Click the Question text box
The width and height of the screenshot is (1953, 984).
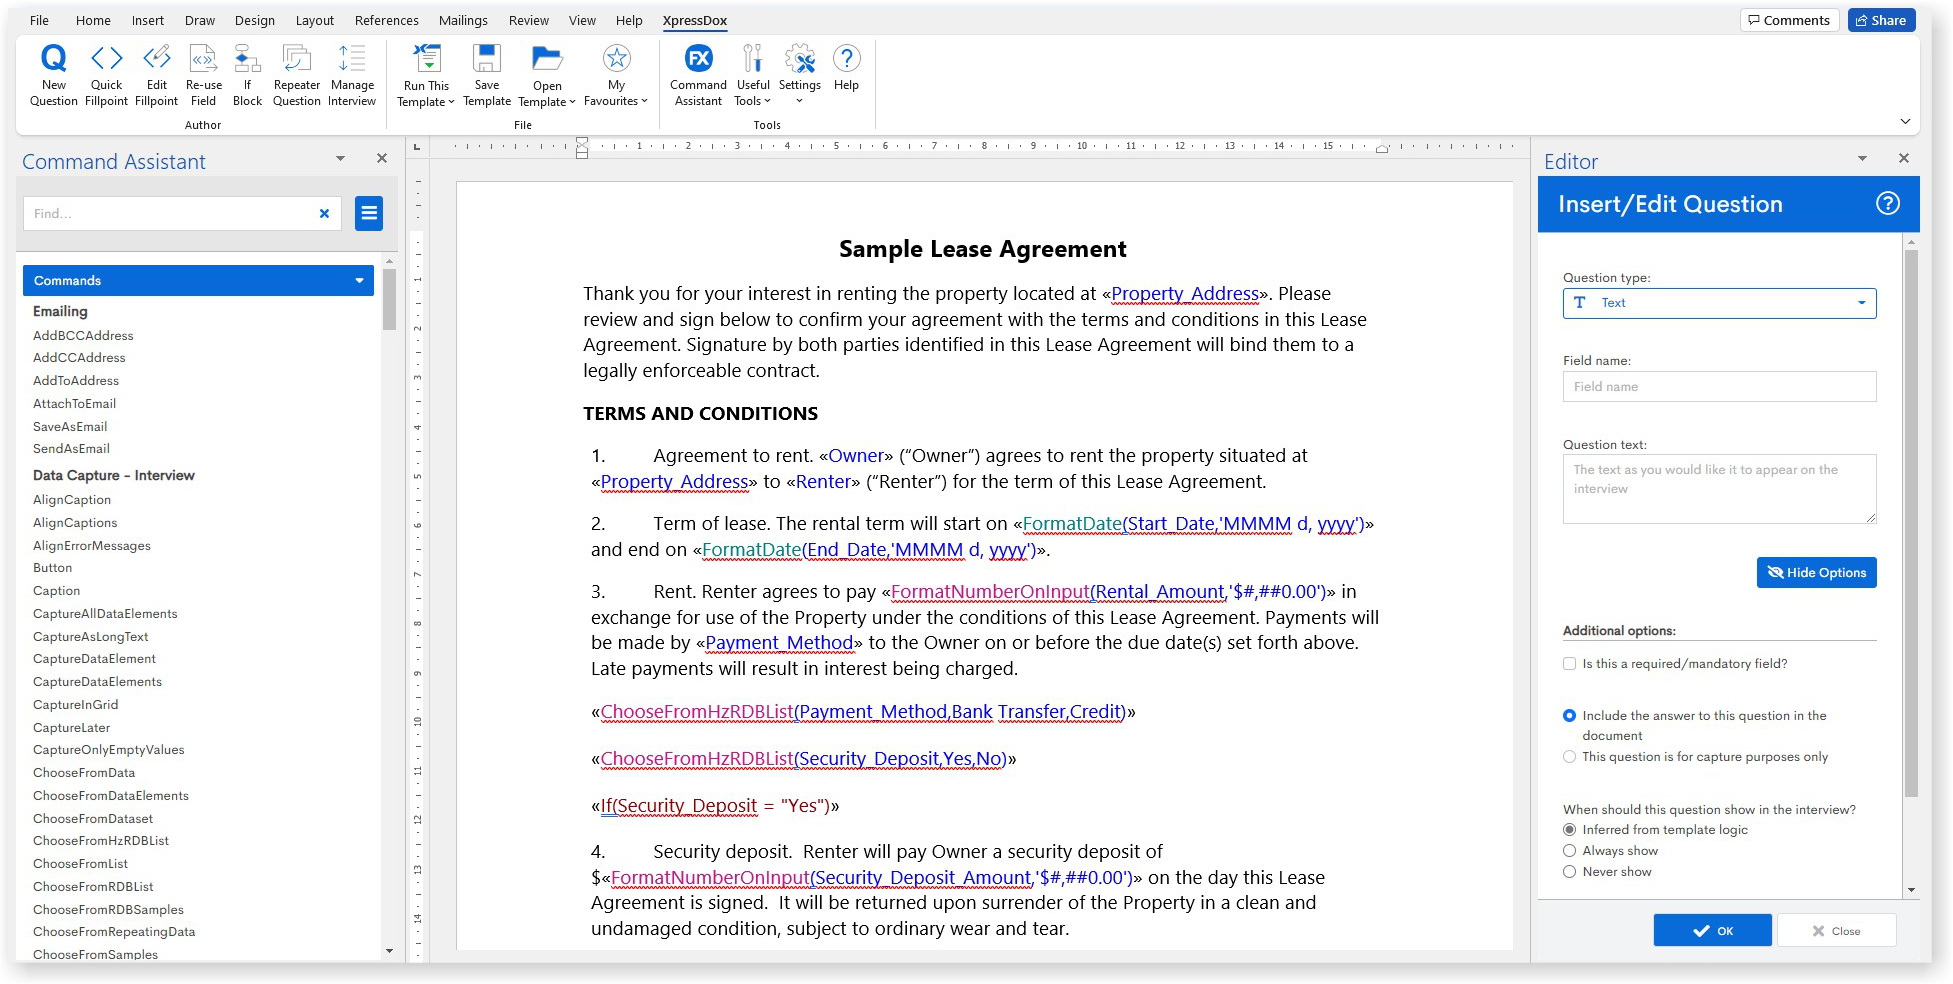1719,489
